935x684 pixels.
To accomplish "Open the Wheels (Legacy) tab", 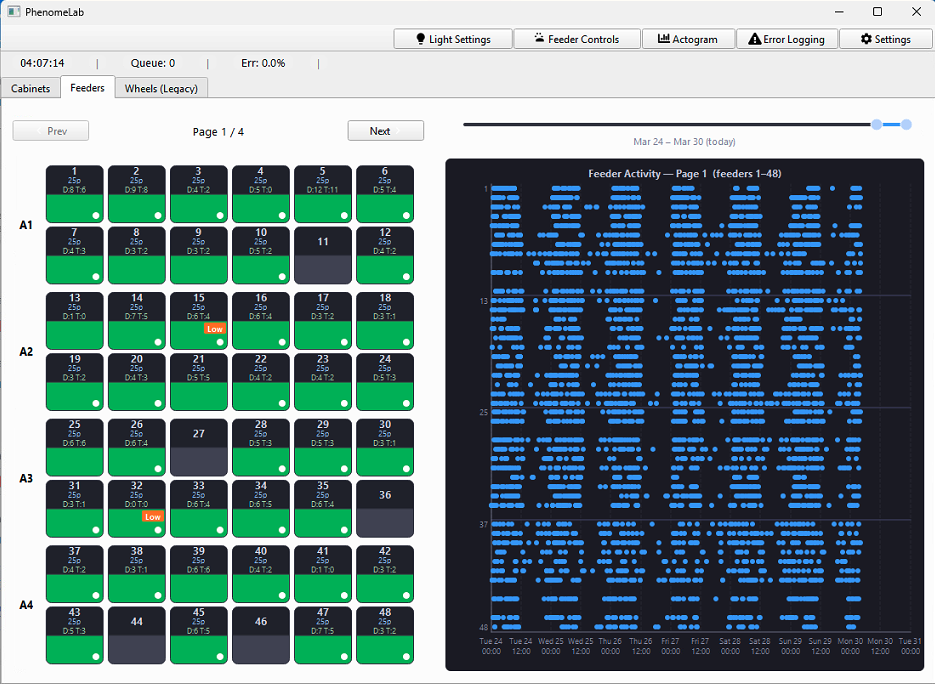I will coord(161,88).
